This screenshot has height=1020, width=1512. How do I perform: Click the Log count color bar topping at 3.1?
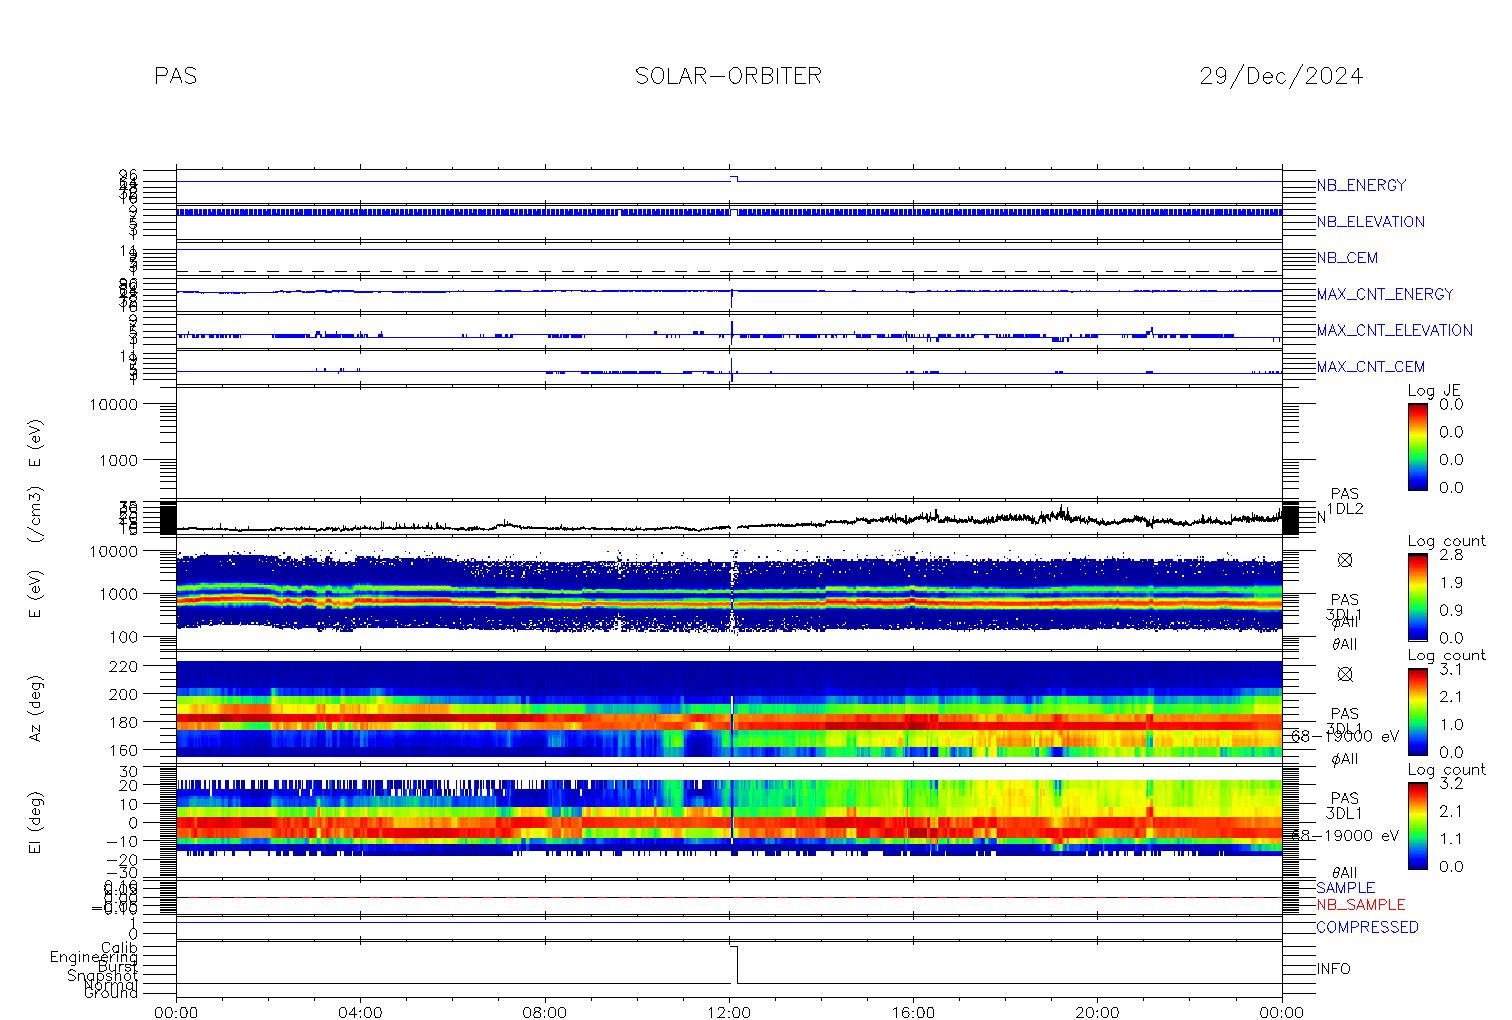1418,711
